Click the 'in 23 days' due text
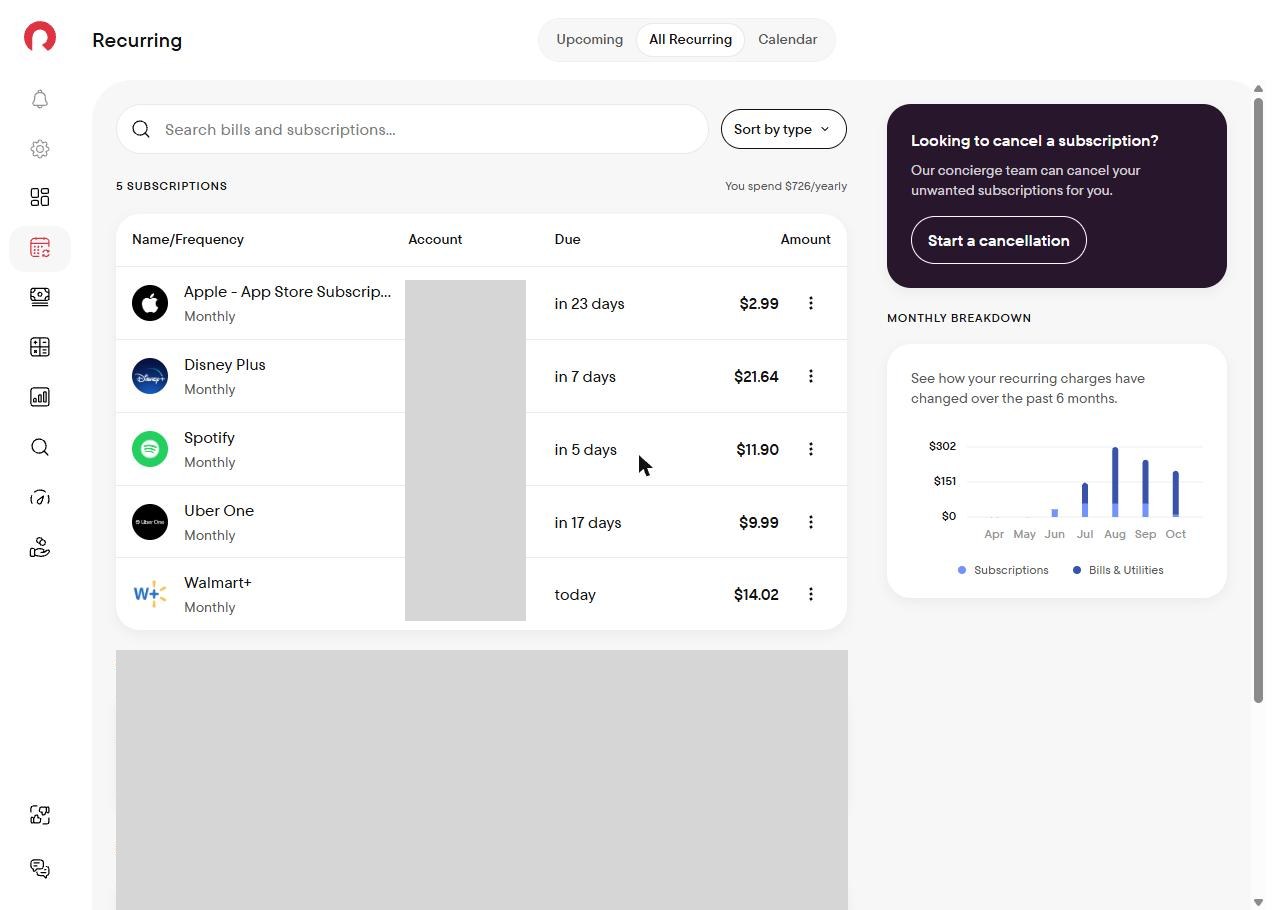 click(x=589, y=304)
